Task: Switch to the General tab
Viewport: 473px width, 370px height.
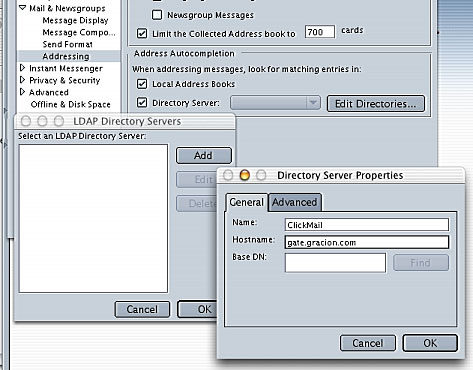Action: [x=246, y=202]
